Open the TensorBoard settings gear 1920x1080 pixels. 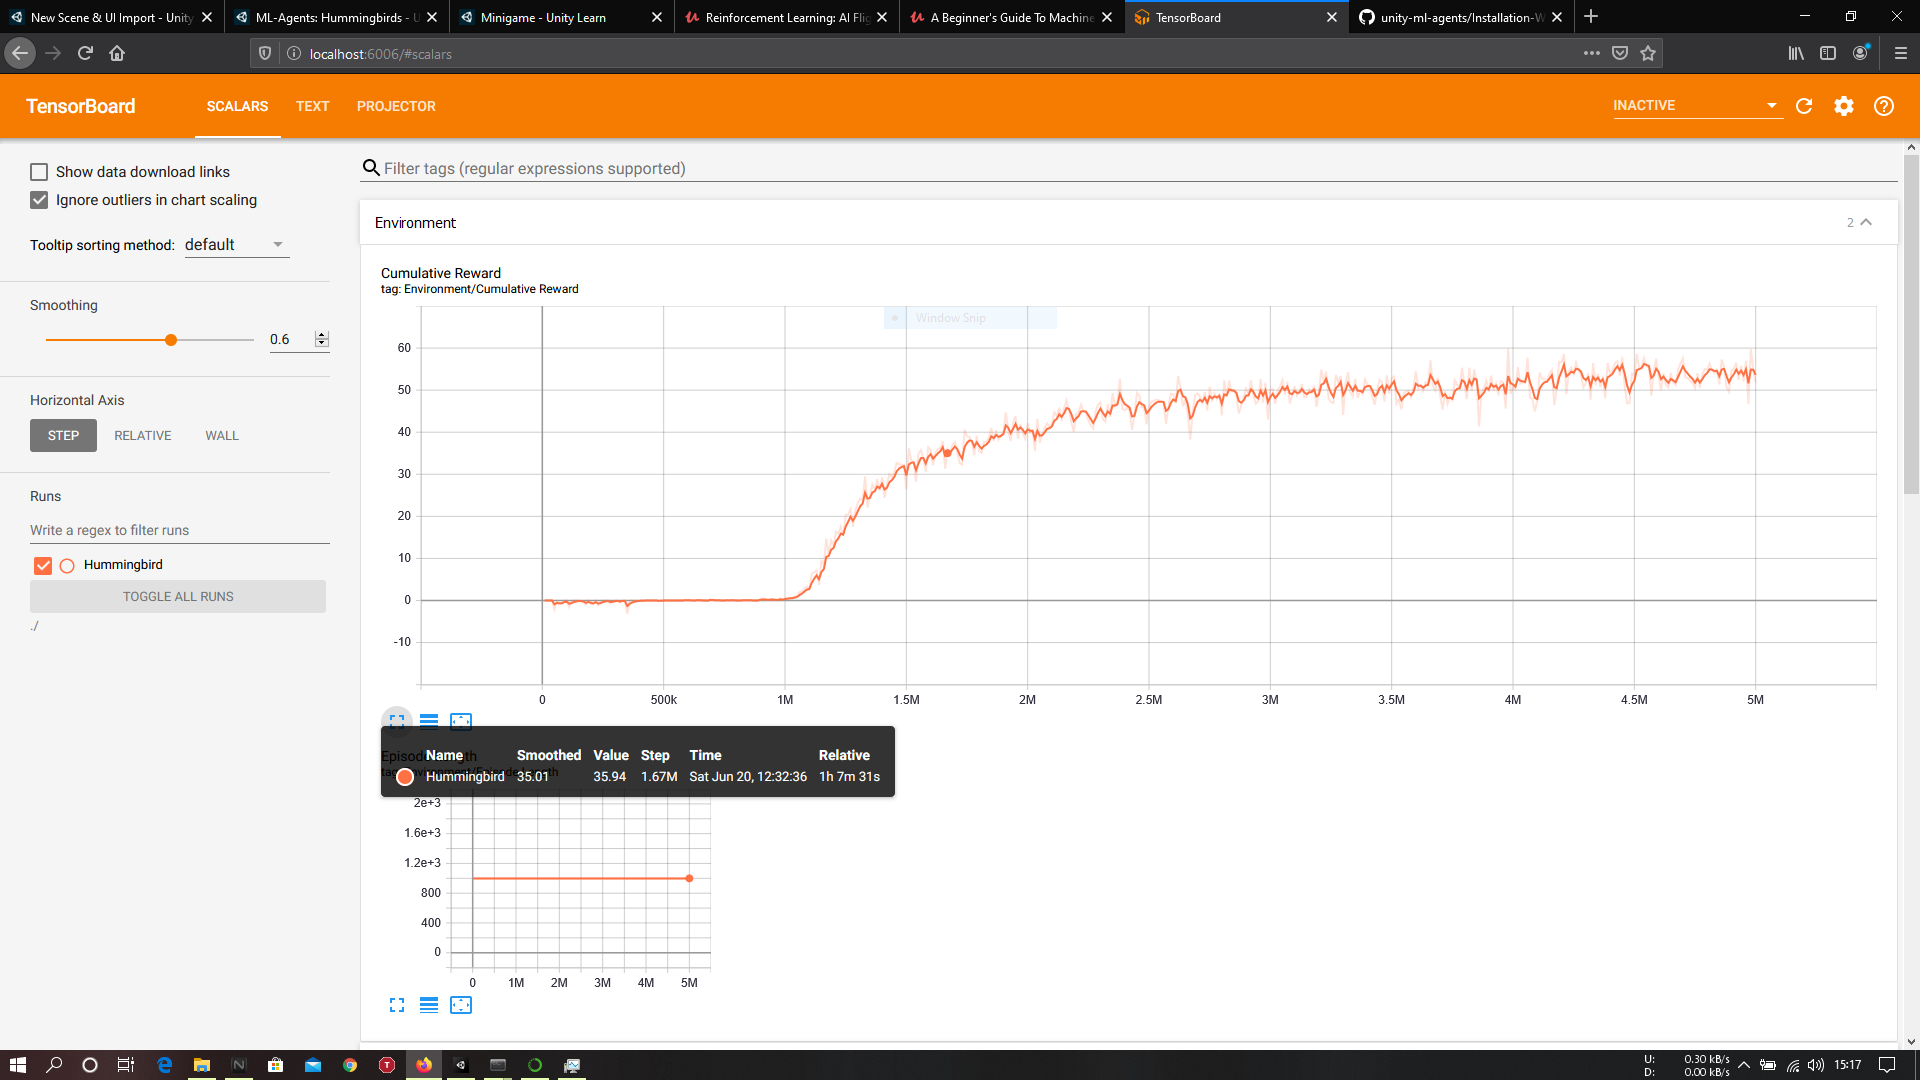(1844, 106)
